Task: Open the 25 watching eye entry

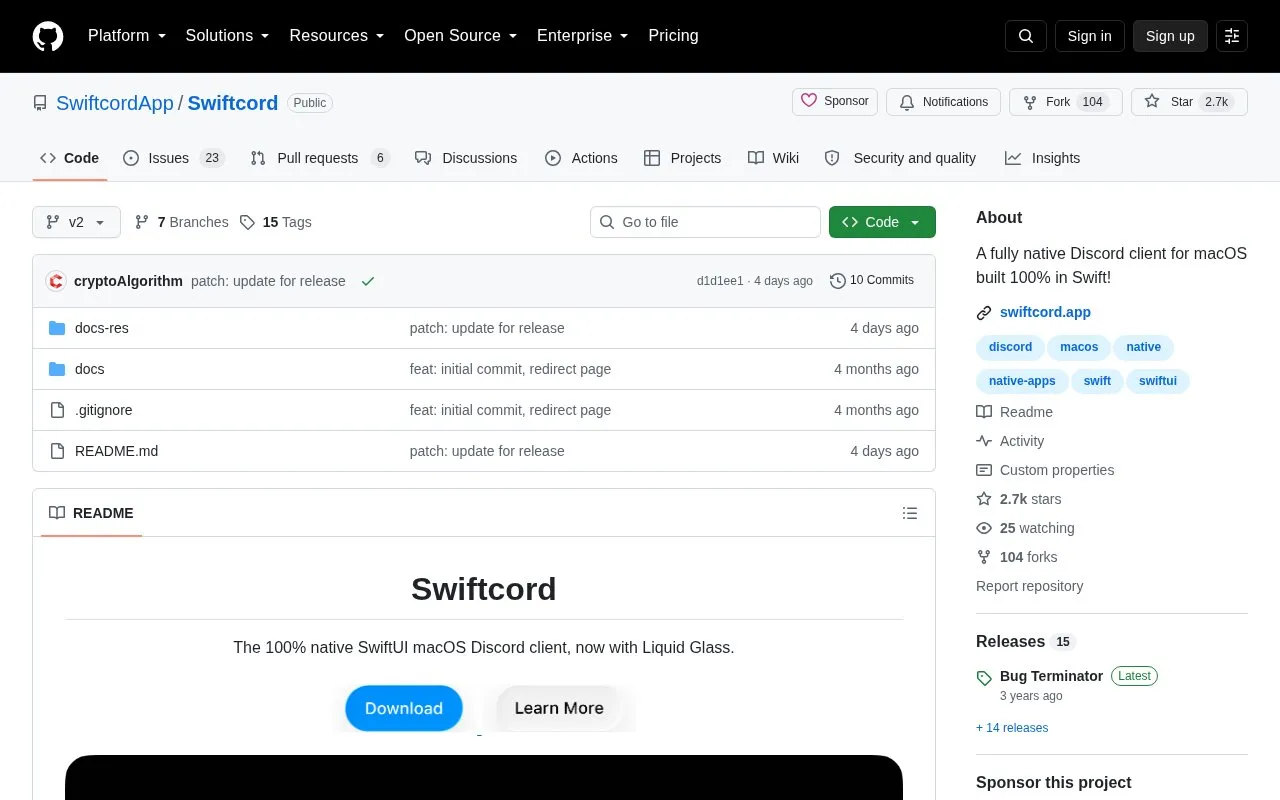Action: 1025,528
